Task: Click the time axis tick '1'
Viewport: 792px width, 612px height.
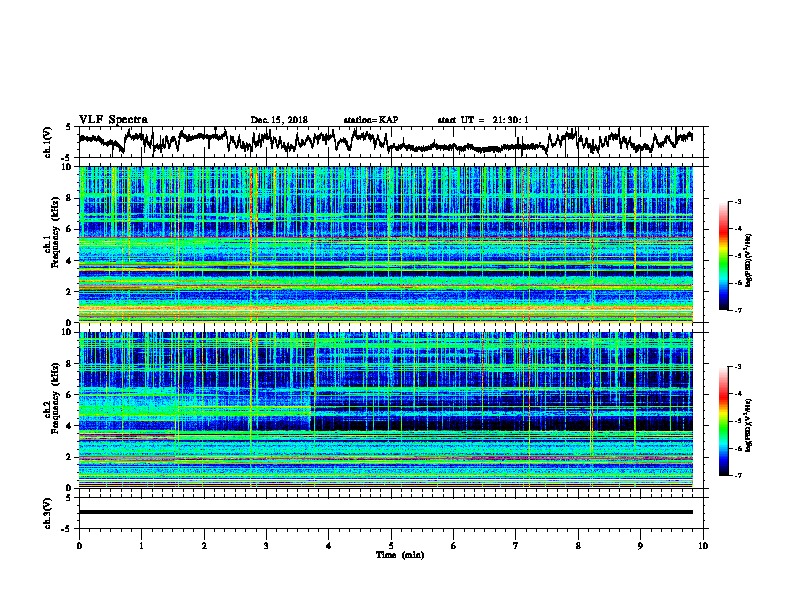Action: (141, 546)
